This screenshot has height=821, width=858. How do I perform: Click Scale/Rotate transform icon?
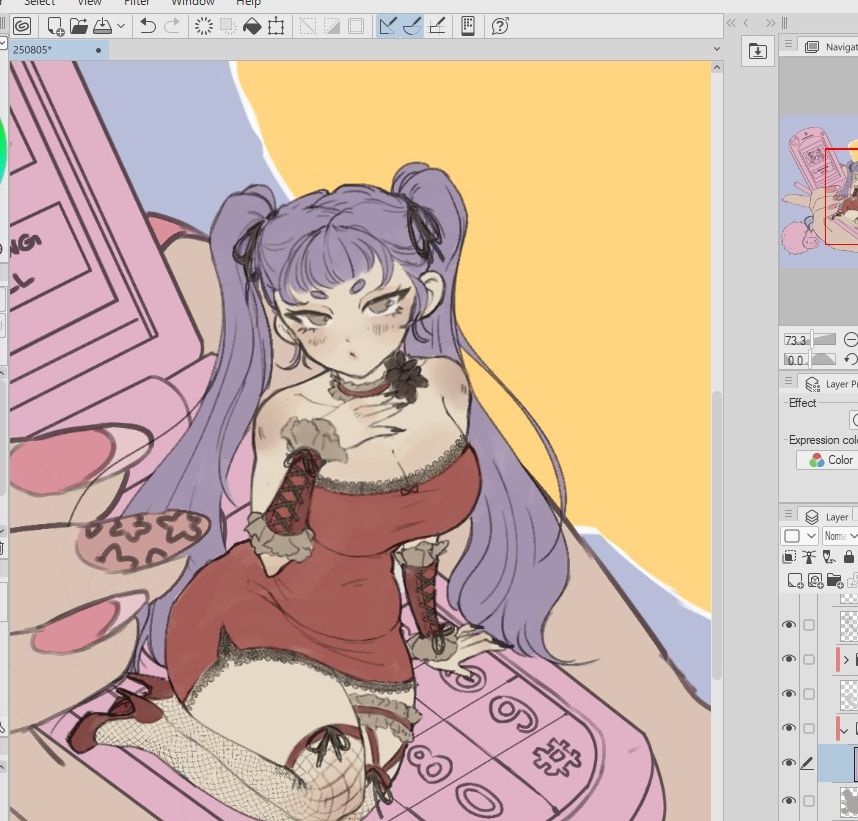tap(276, 26)
